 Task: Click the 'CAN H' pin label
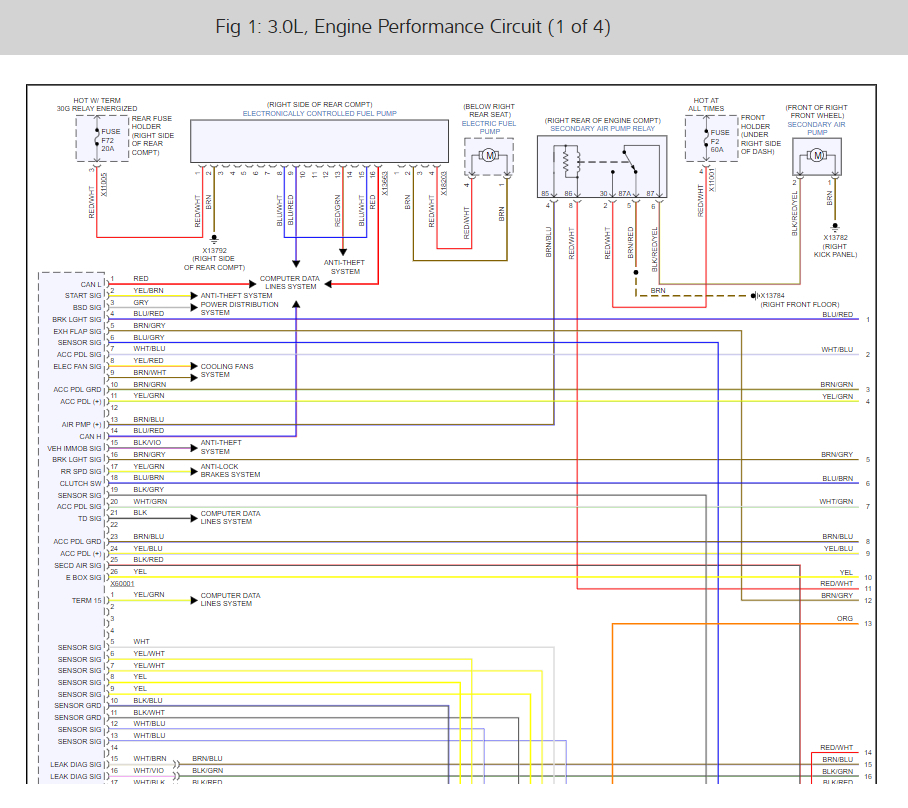[90, 436]
